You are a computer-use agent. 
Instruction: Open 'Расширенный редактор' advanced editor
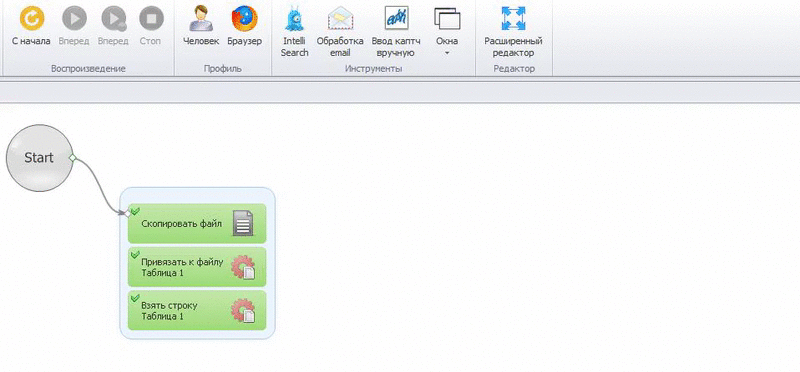coord(513,19)
